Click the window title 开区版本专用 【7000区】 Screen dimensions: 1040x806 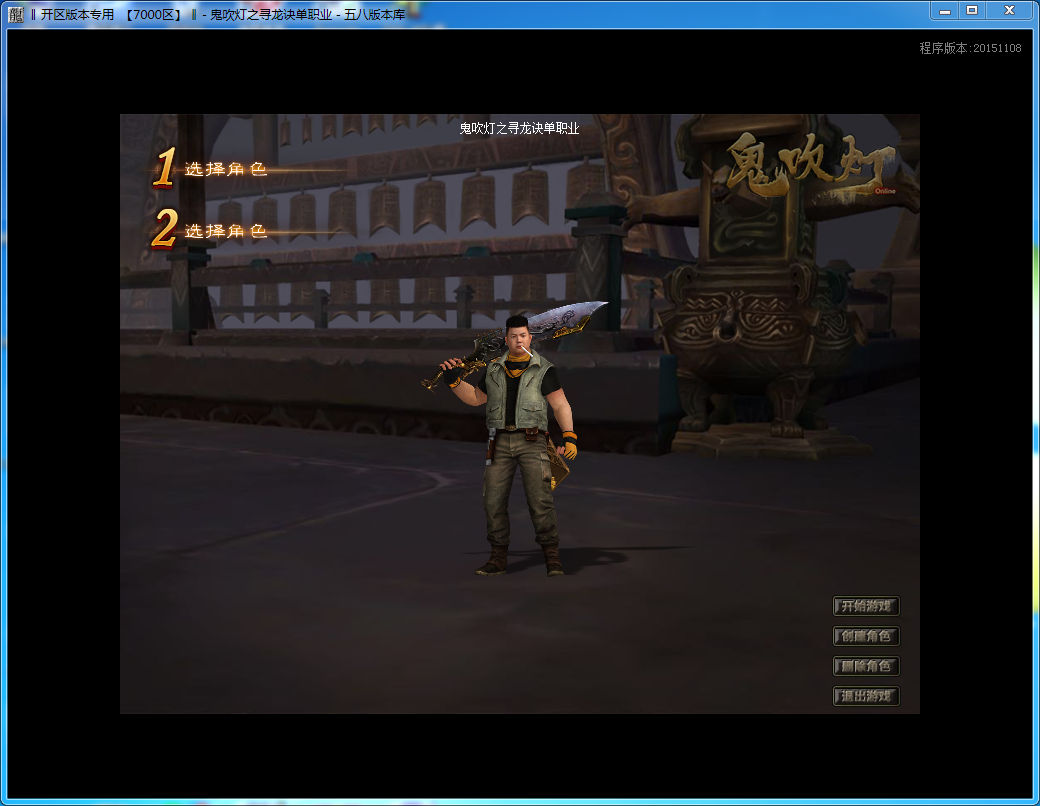pos(111,14)
